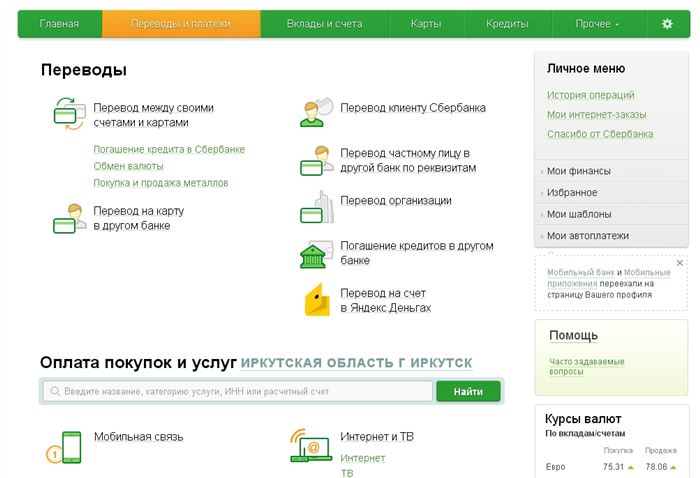Expand Мои шаблоны section

(x=611, y=214)
